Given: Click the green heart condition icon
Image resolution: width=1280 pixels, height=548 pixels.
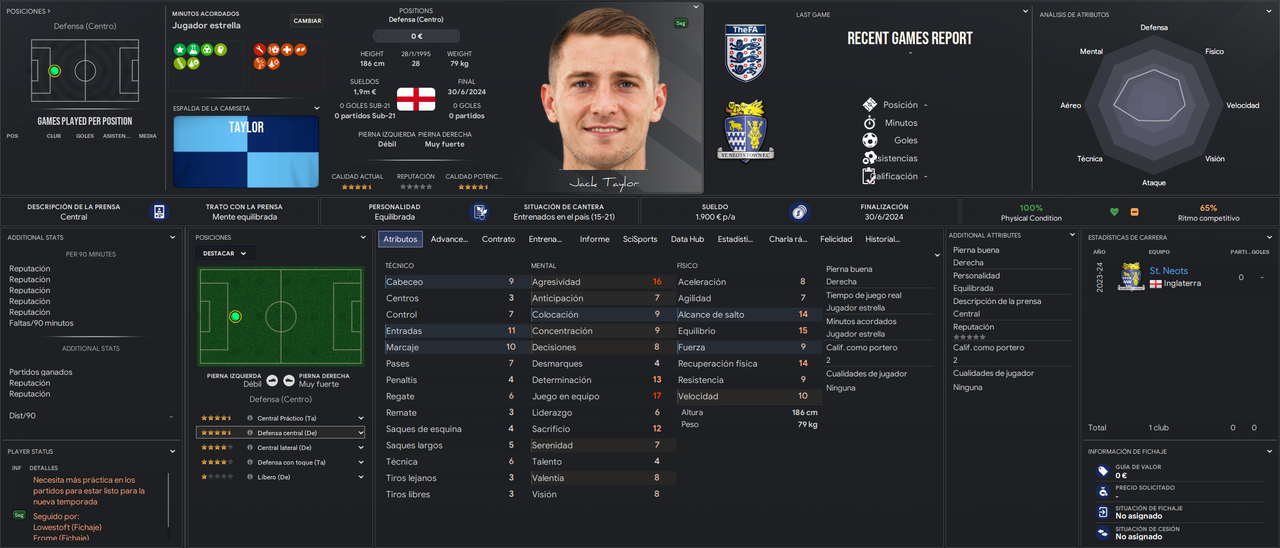Looking at the screenshot, I should pyautogui.click(x=1115, y=212).
